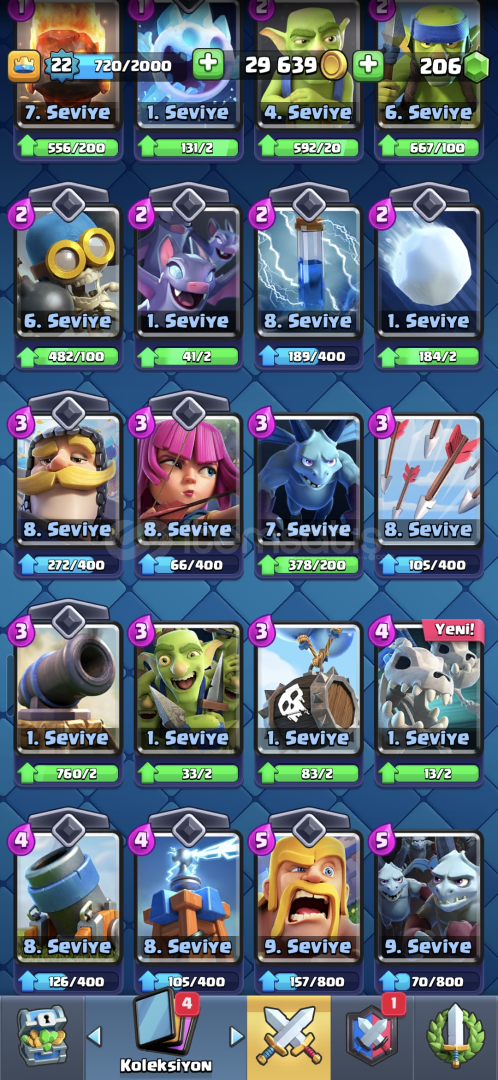Tap the Bomber card's 482/100 upgrade bar
This screenshot has width=498, height=1080.
pos(68,357)
